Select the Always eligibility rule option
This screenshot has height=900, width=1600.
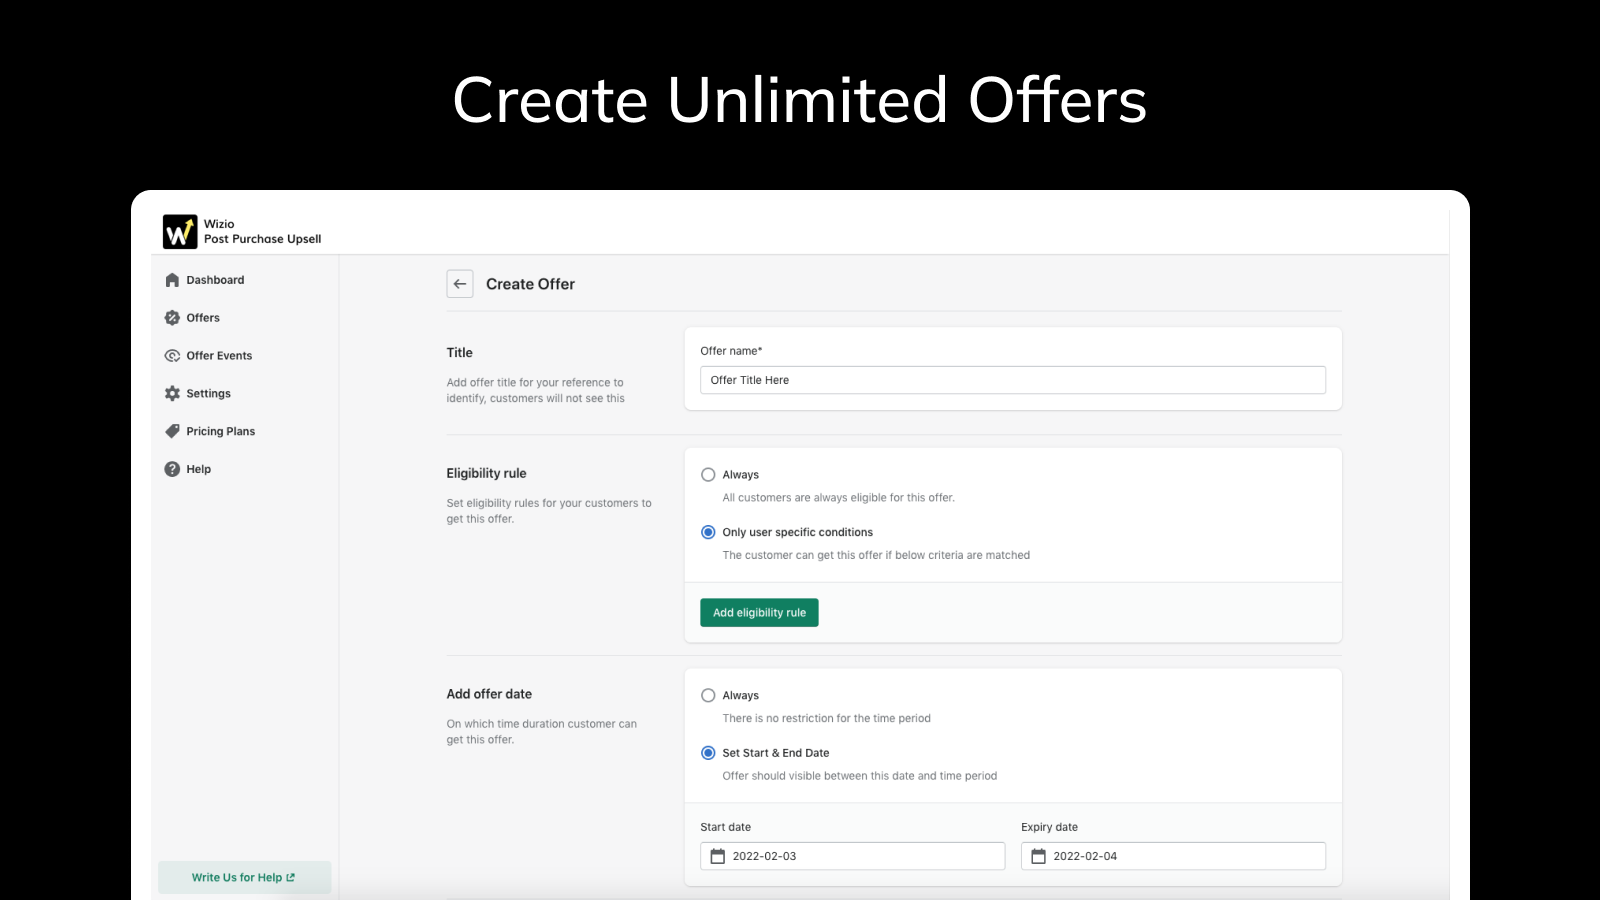point(708,474)
